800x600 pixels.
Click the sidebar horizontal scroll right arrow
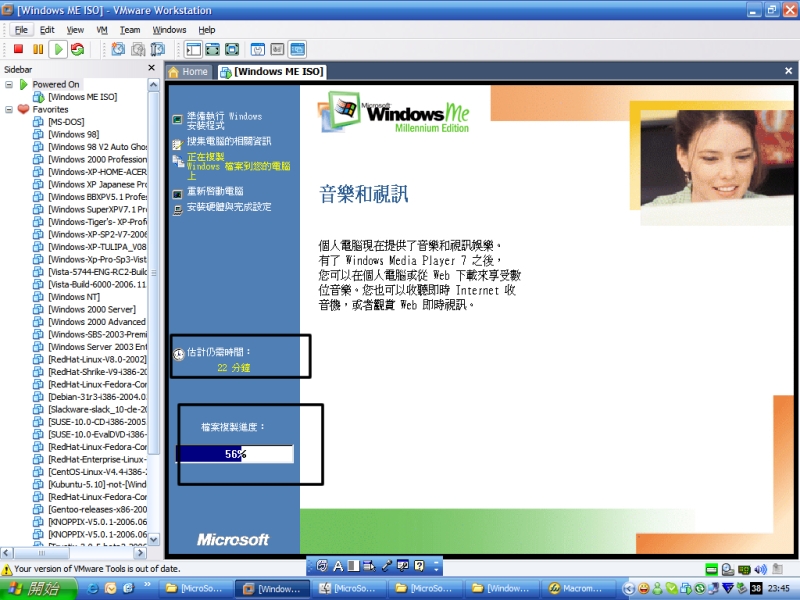(140, 553)
